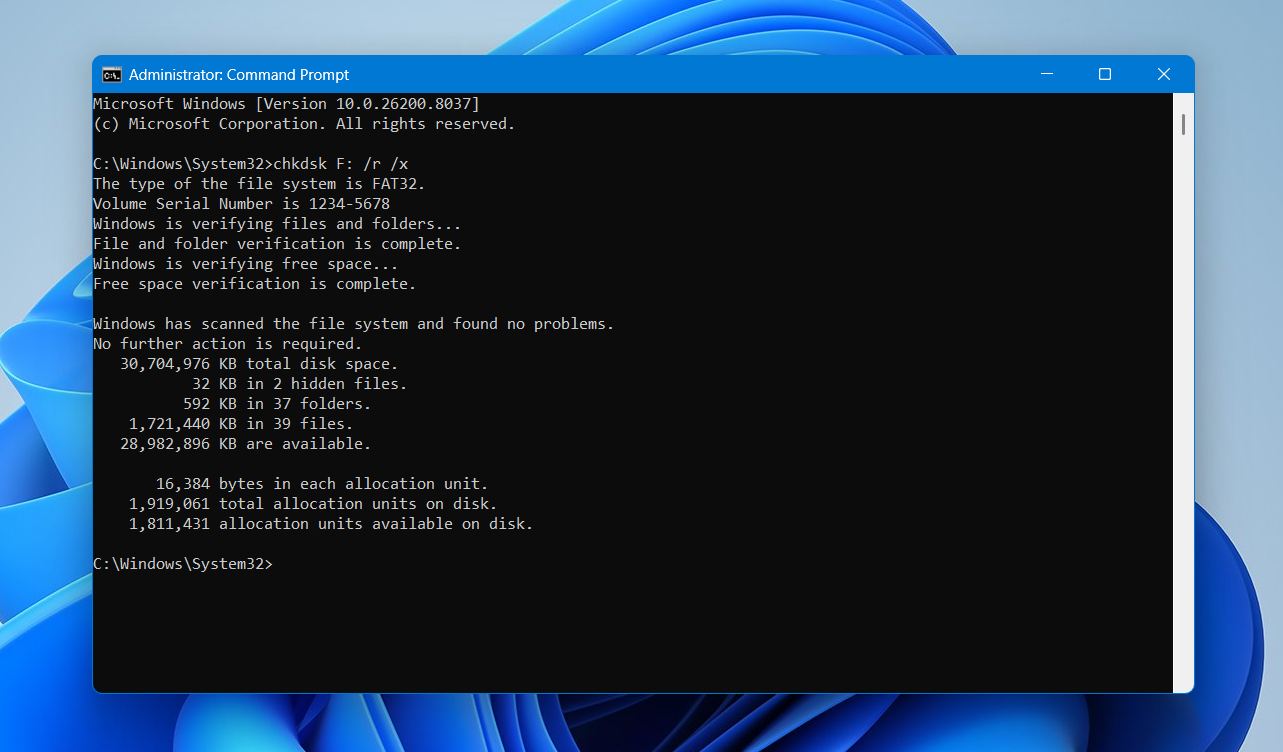Close the Administrator Command Prompt
Image resolution: width=1283 pixels, height=752 pixels.
1163,73
